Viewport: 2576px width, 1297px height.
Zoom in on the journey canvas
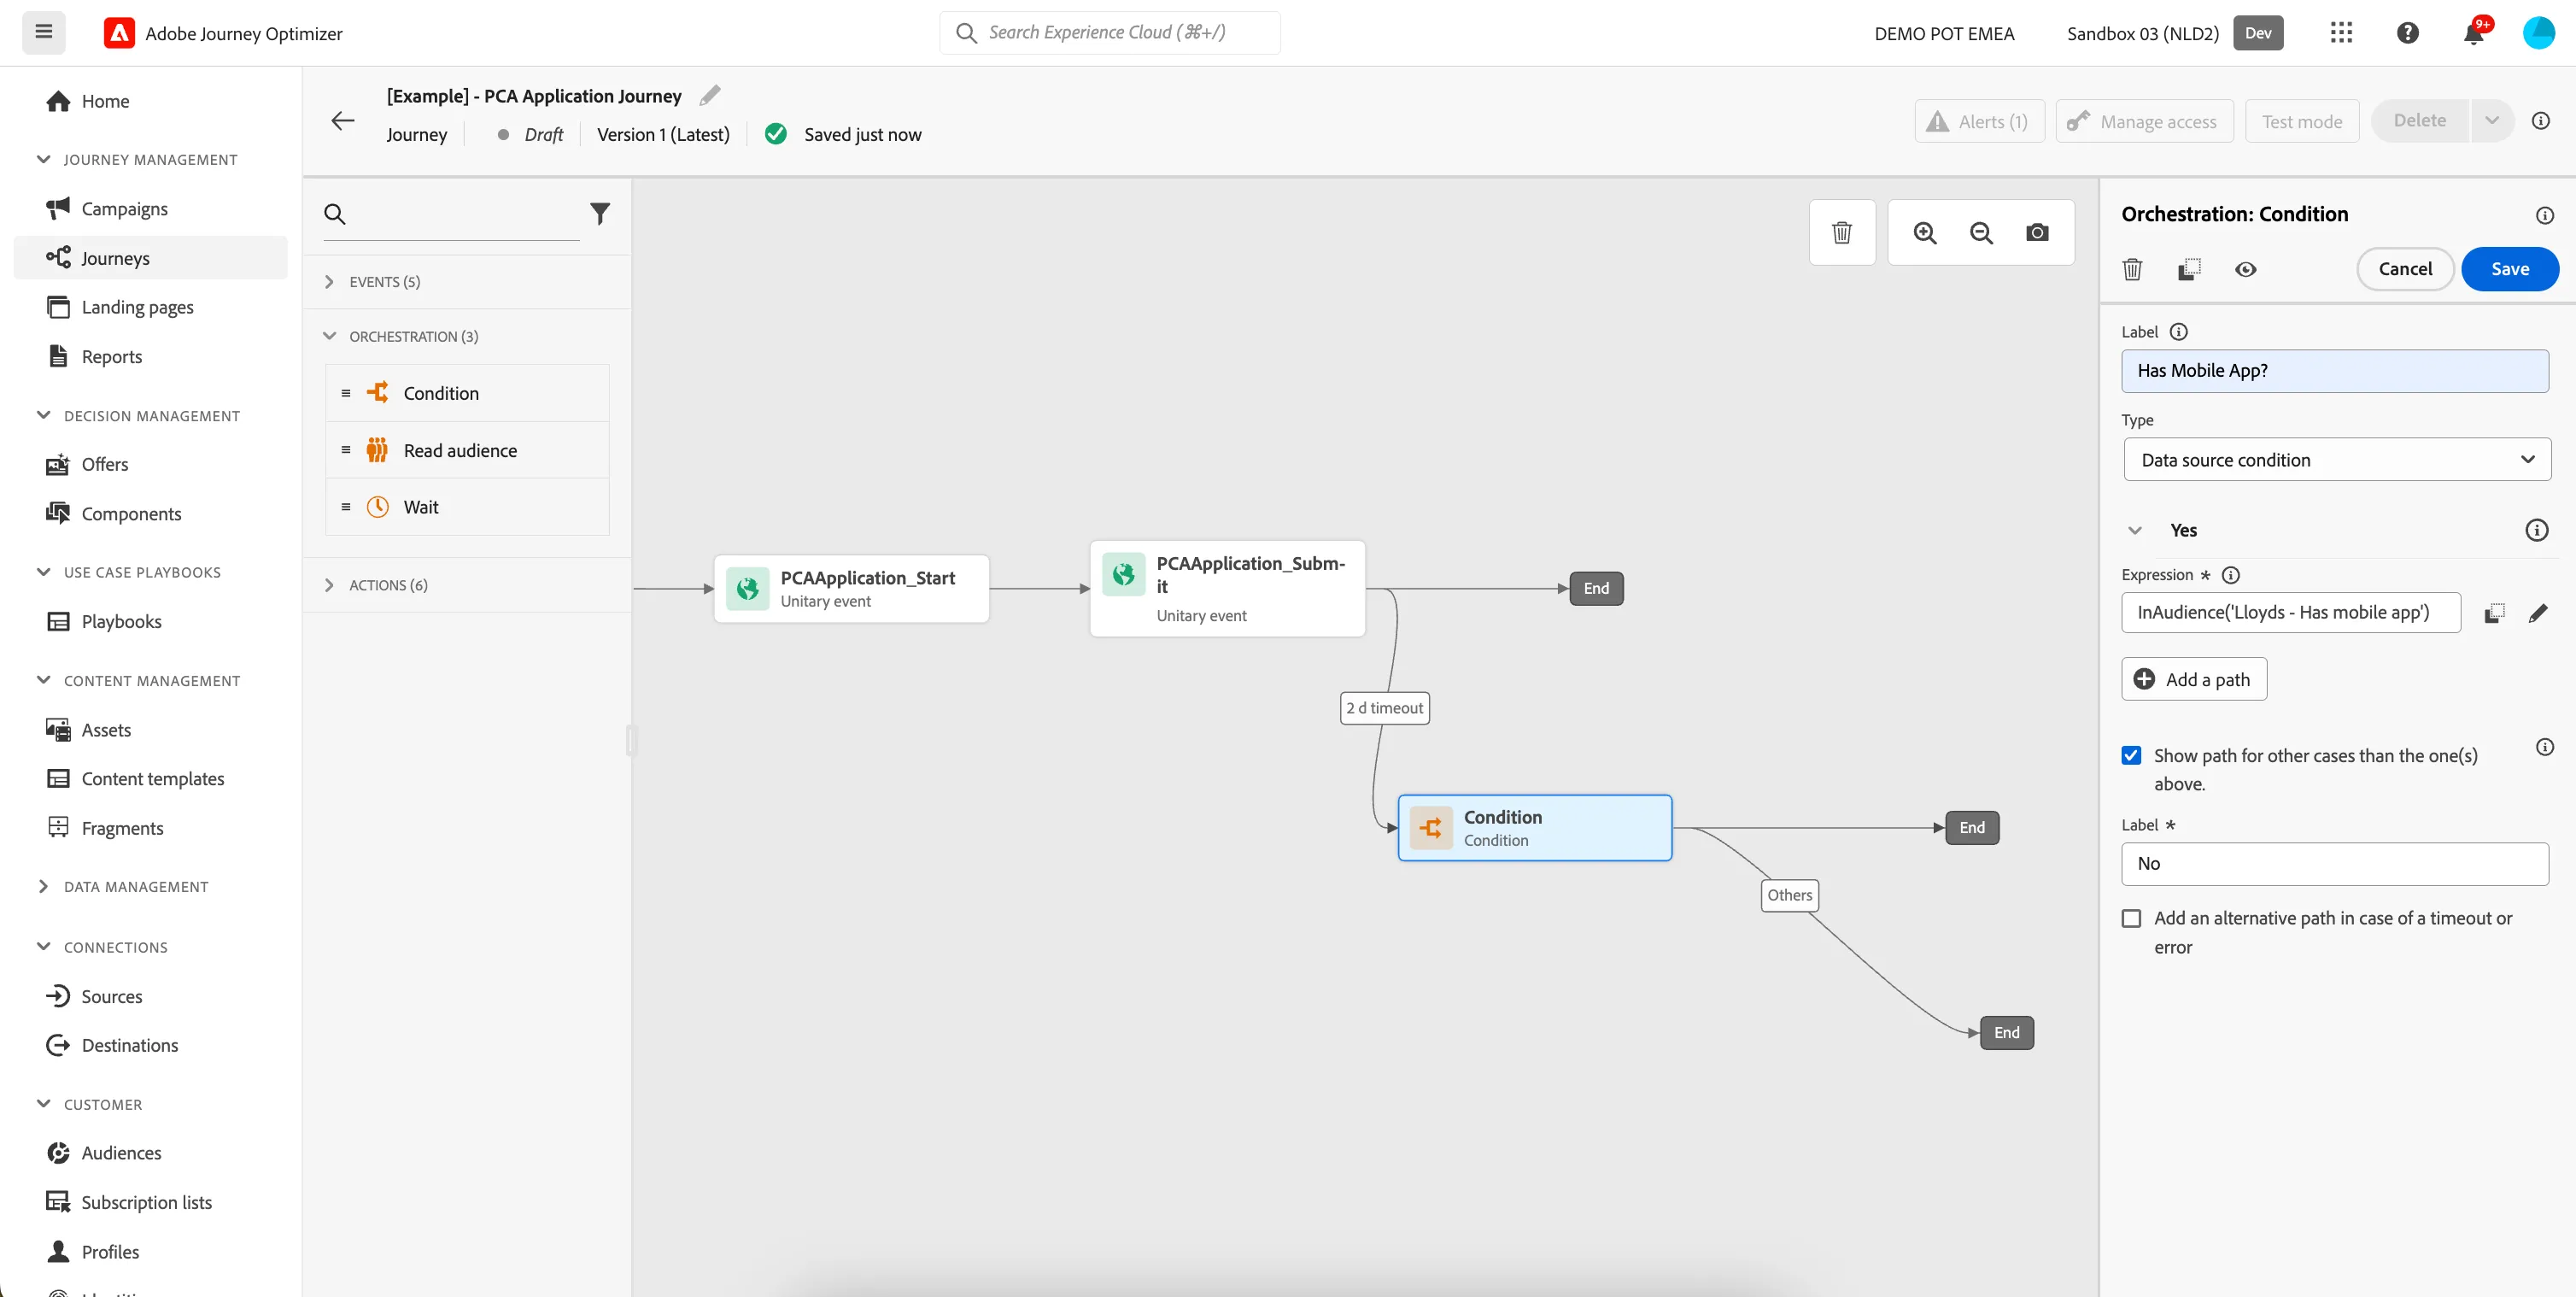point(1925,233)
